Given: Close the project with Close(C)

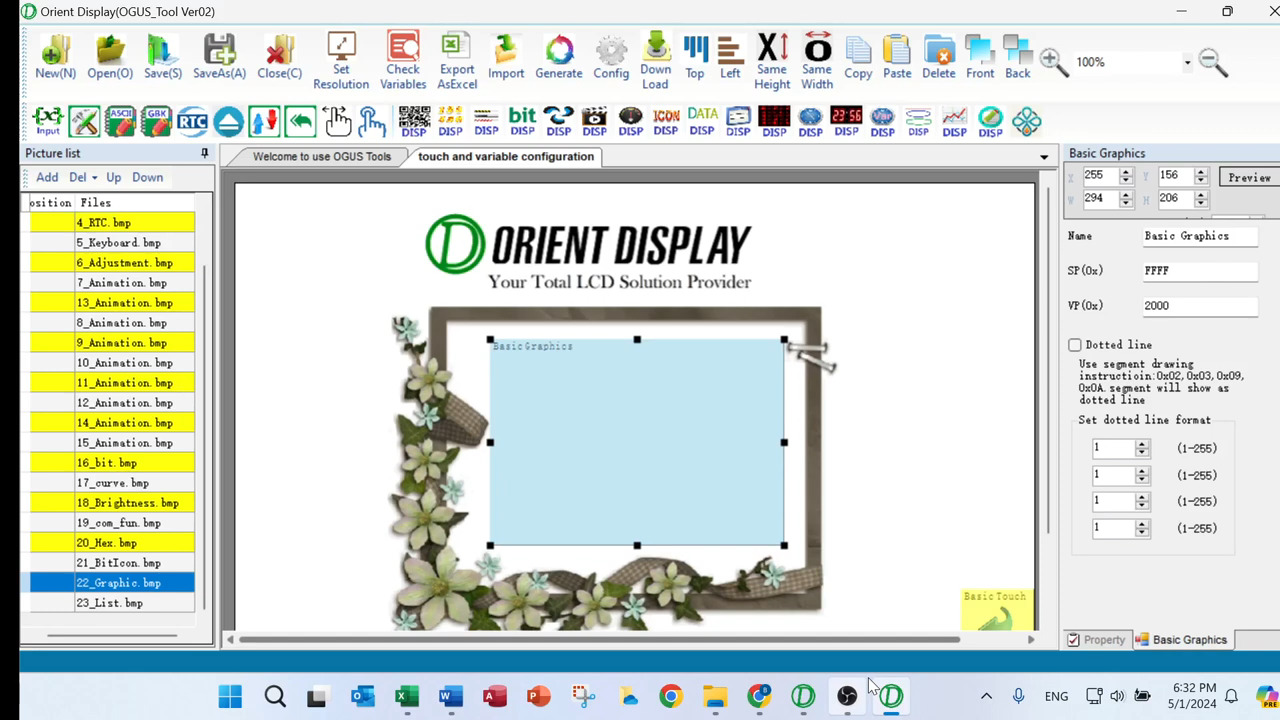Looking at the screenshot, I should coord(279,57).
